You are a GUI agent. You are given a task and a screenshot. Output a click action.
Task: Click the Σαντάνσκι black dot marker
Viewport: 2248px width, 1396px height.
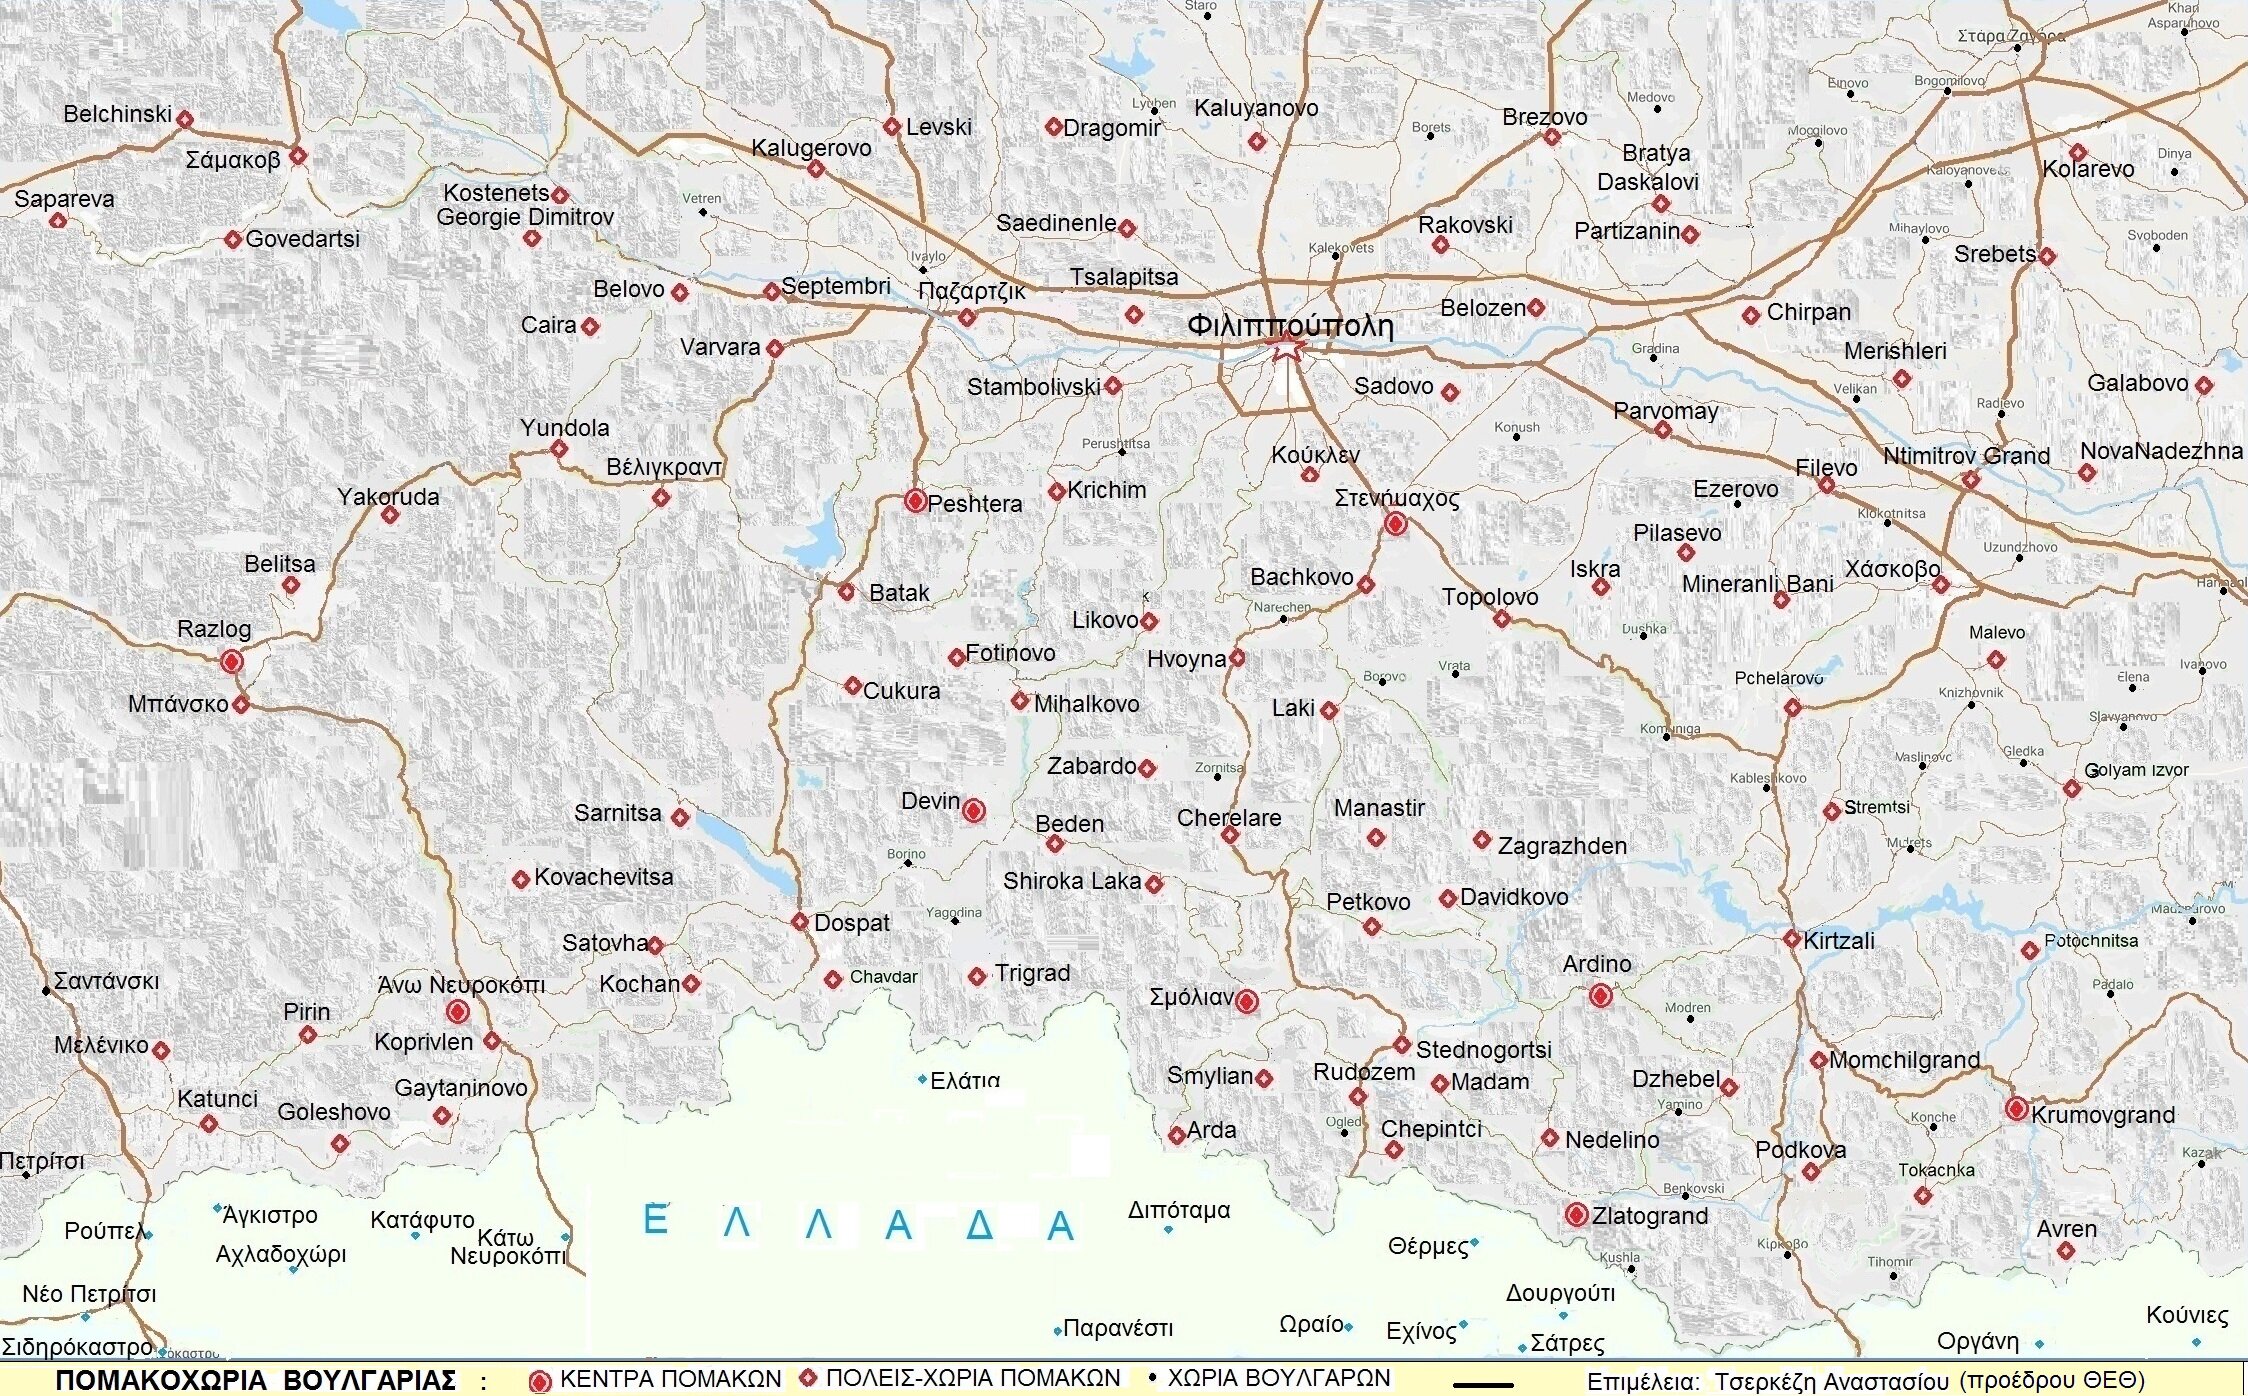tap(46, 990)
